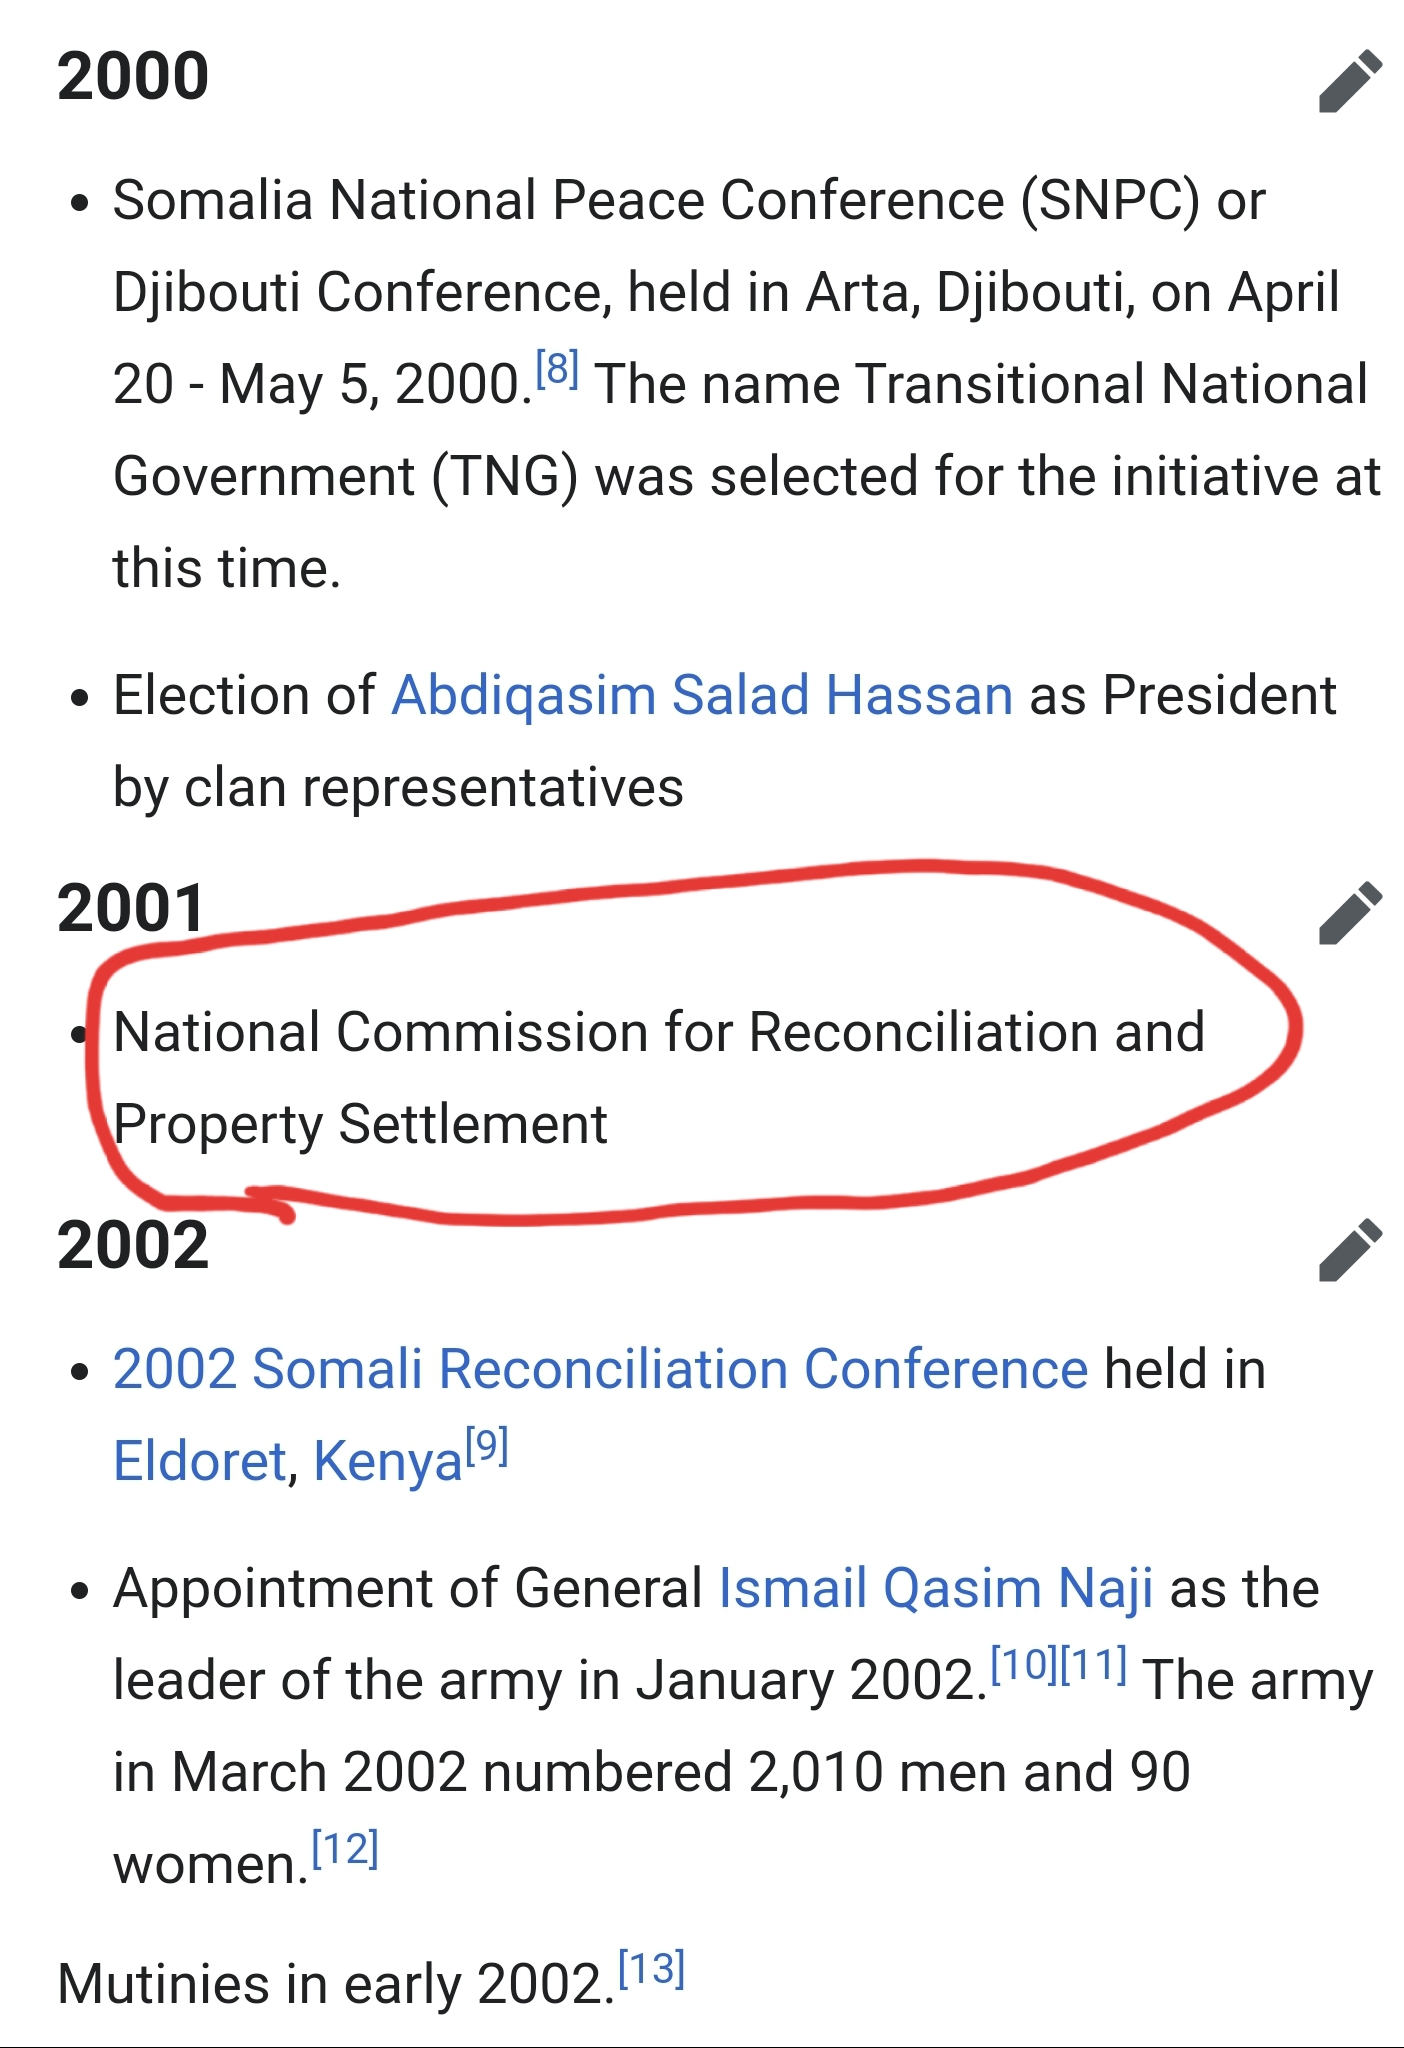Tap citation [12] after the word women
This screenshot has height=2048, width=1404.
pos(345,1848)
